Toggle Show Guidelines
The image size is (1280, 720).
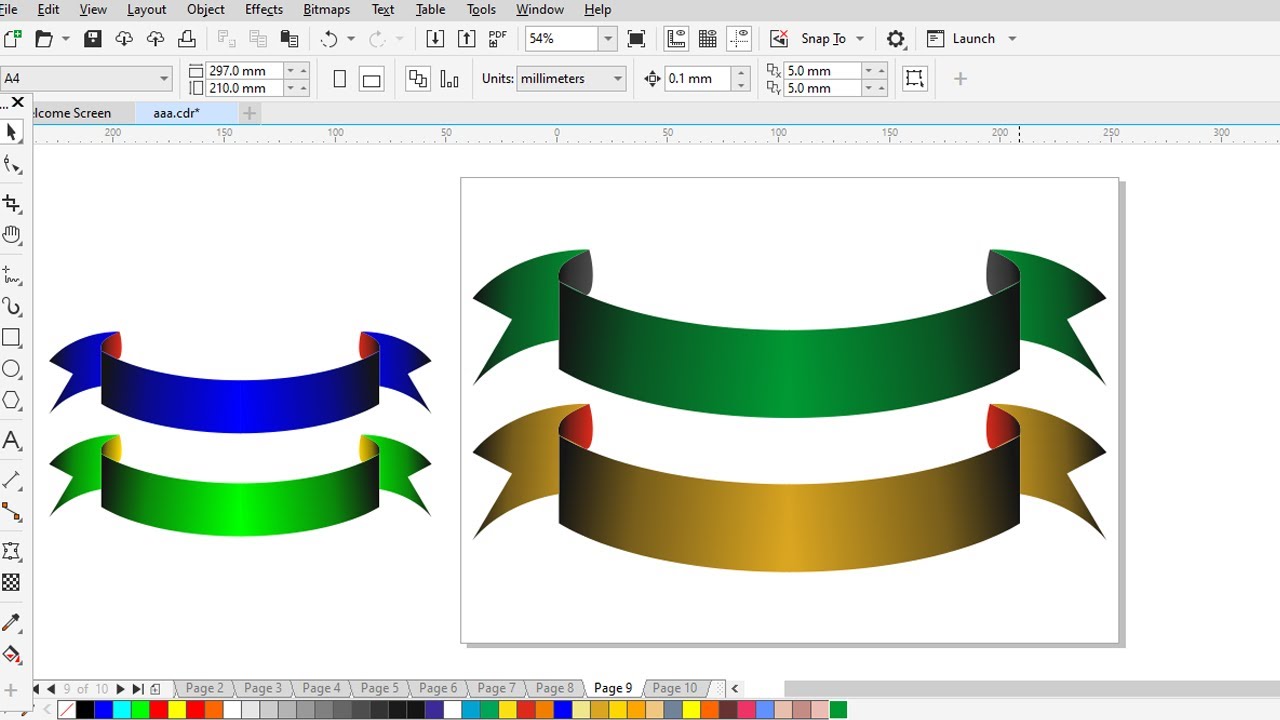(x=740, y=39)
